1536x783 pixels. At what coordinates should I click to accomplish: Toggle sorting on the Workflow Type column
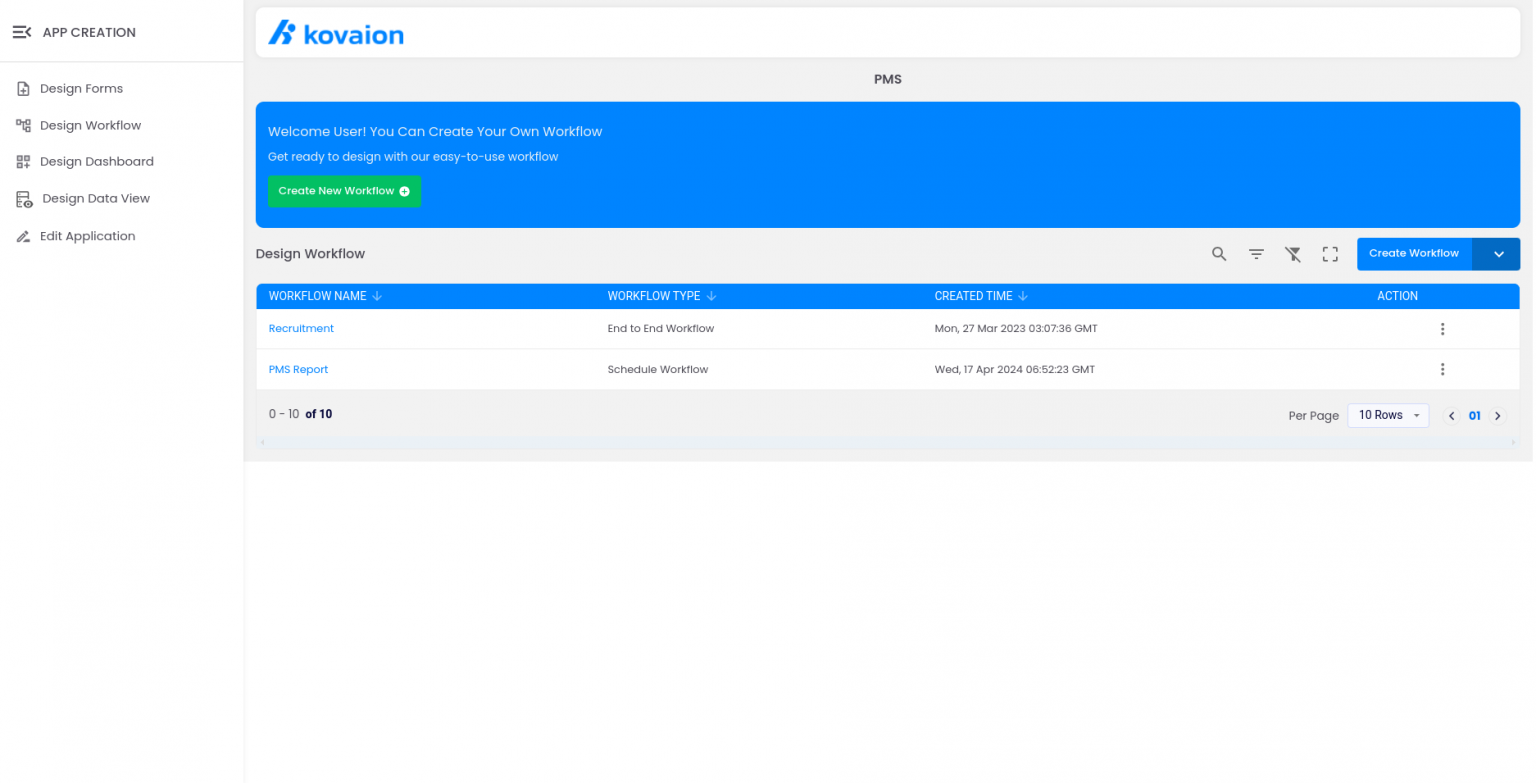click(x=711, y=296)
